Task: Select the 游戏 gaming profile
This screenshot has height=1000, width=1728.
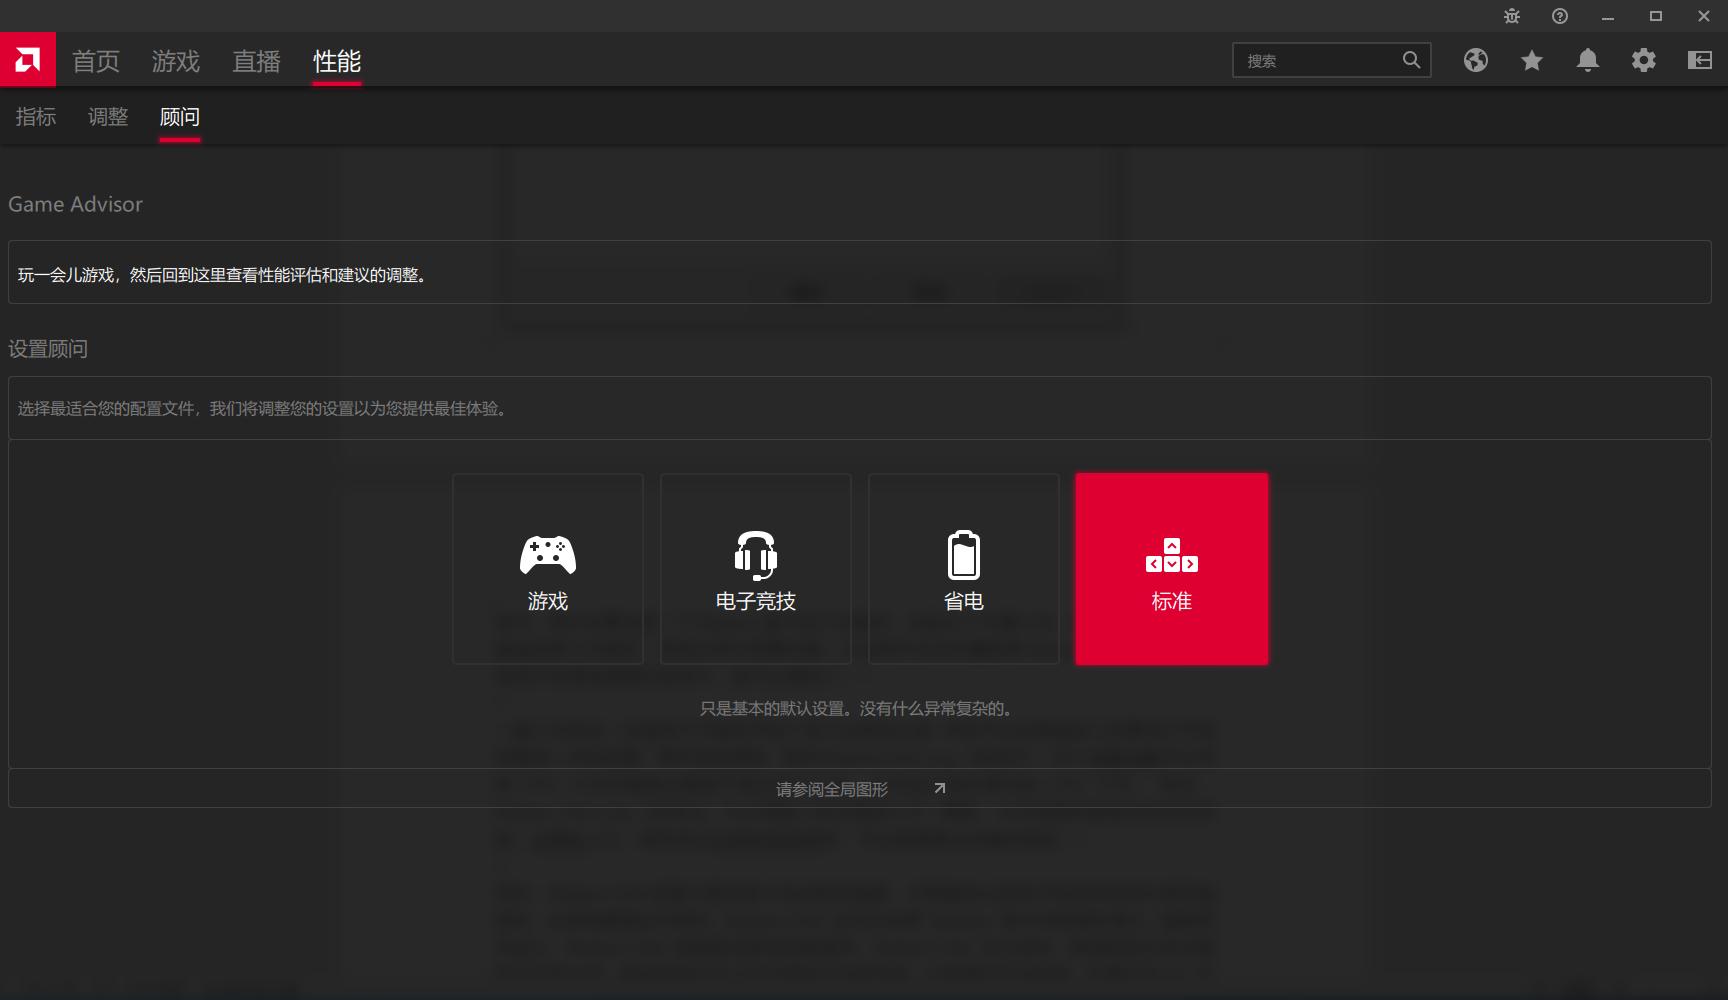Action: pyautogui.click(x=547, y=568)
